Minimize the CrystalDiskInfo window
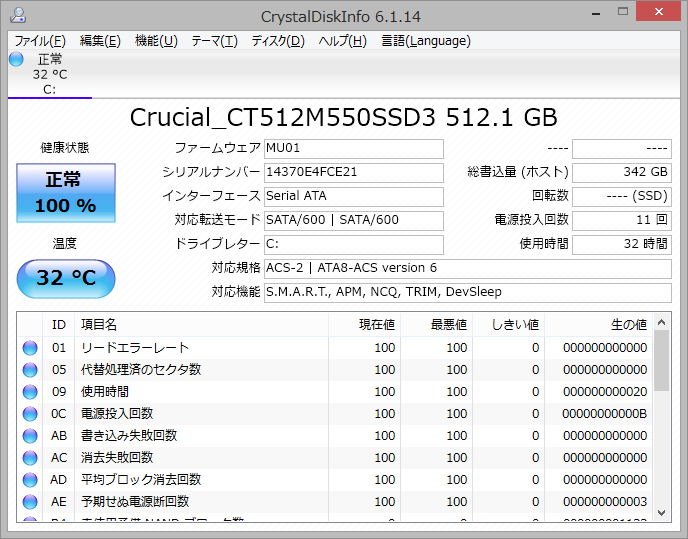The height and width of the screenshot is (539, 688). point(596,13)
